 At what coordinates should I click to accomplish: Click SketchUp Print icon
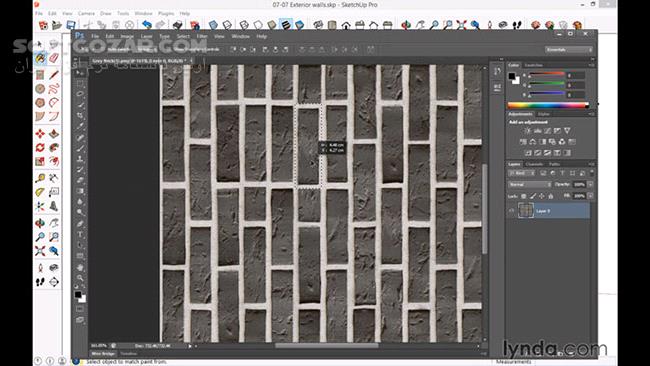(x=177, y=25)
